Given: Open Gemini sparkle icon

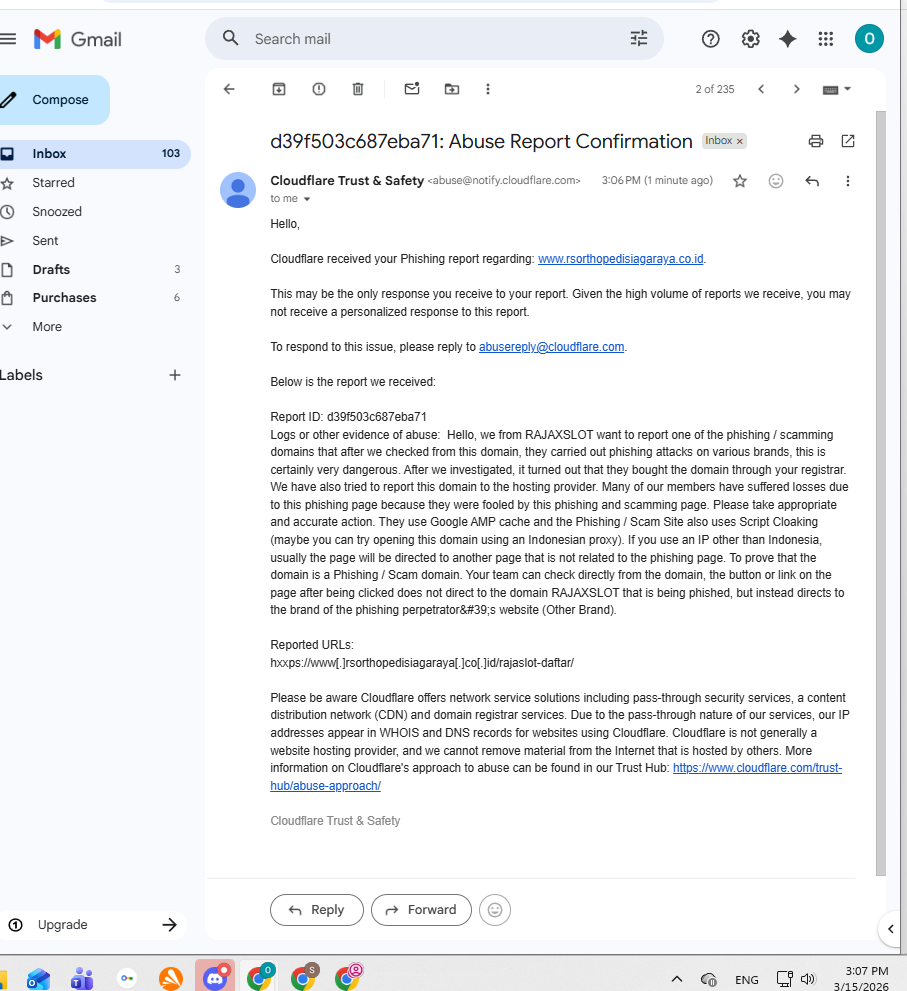Looking at the screenshot, I should [788, 39].
